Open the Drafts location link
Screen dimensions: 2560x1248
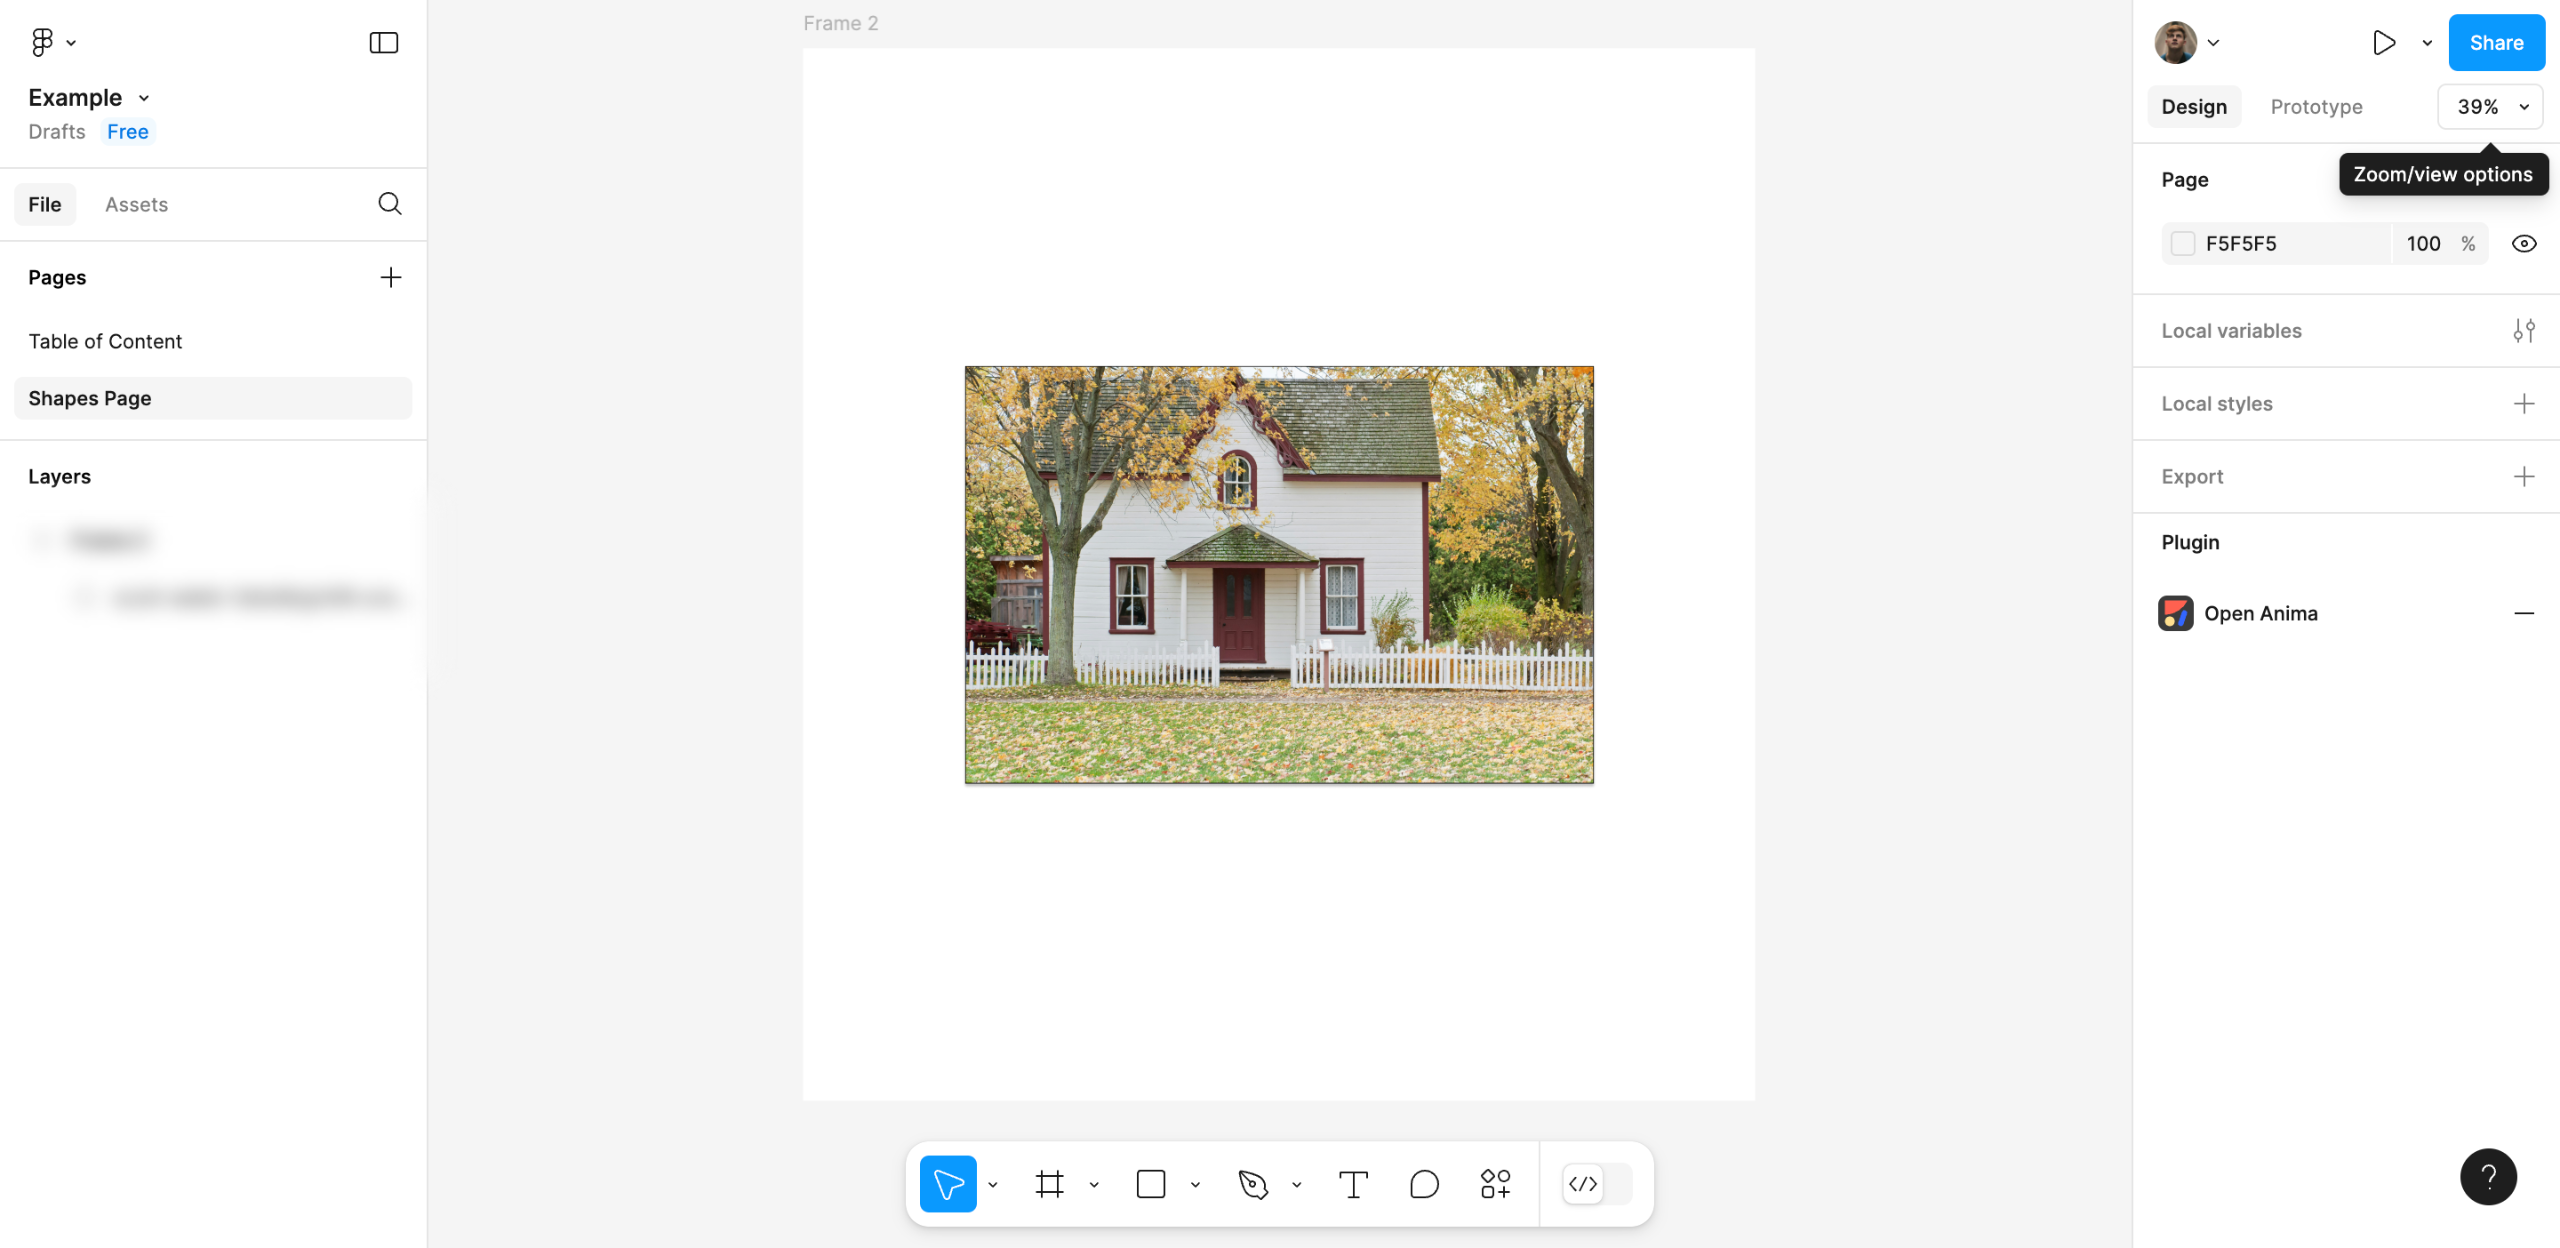click(57, 132)
